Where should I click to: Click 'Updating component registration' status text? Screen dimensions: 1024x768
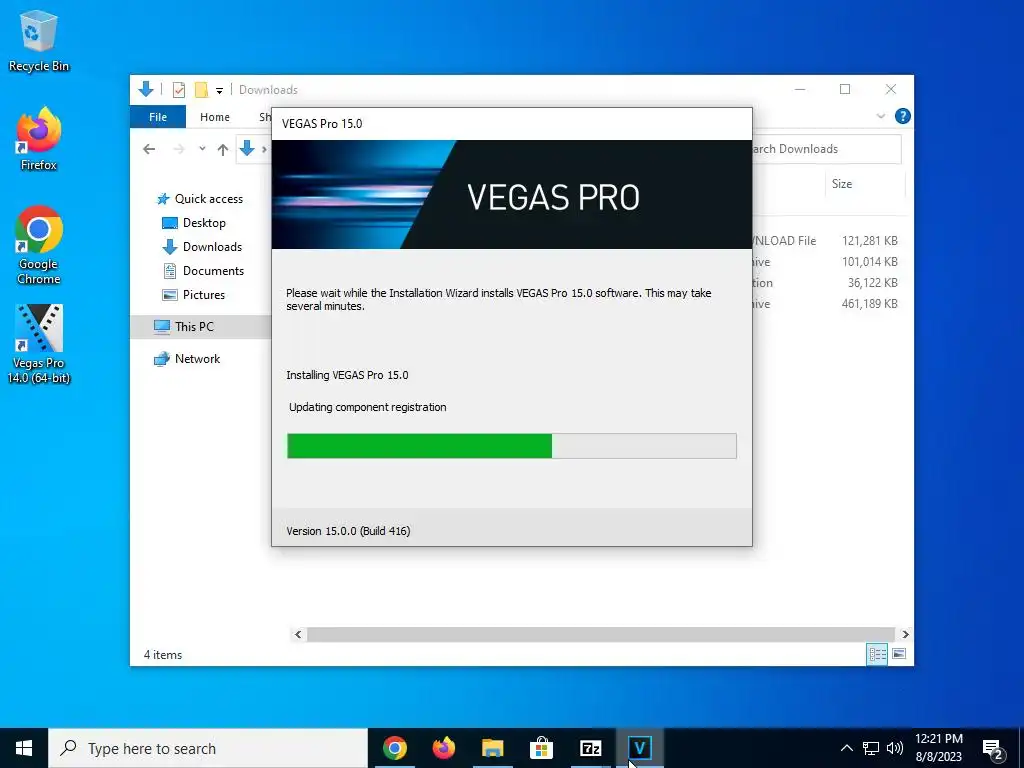point(368,407)
